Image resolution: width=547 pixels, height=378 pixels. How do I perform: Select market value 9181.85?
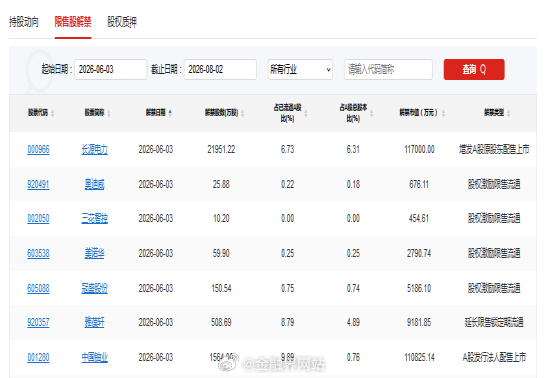[x=419, y=323]
